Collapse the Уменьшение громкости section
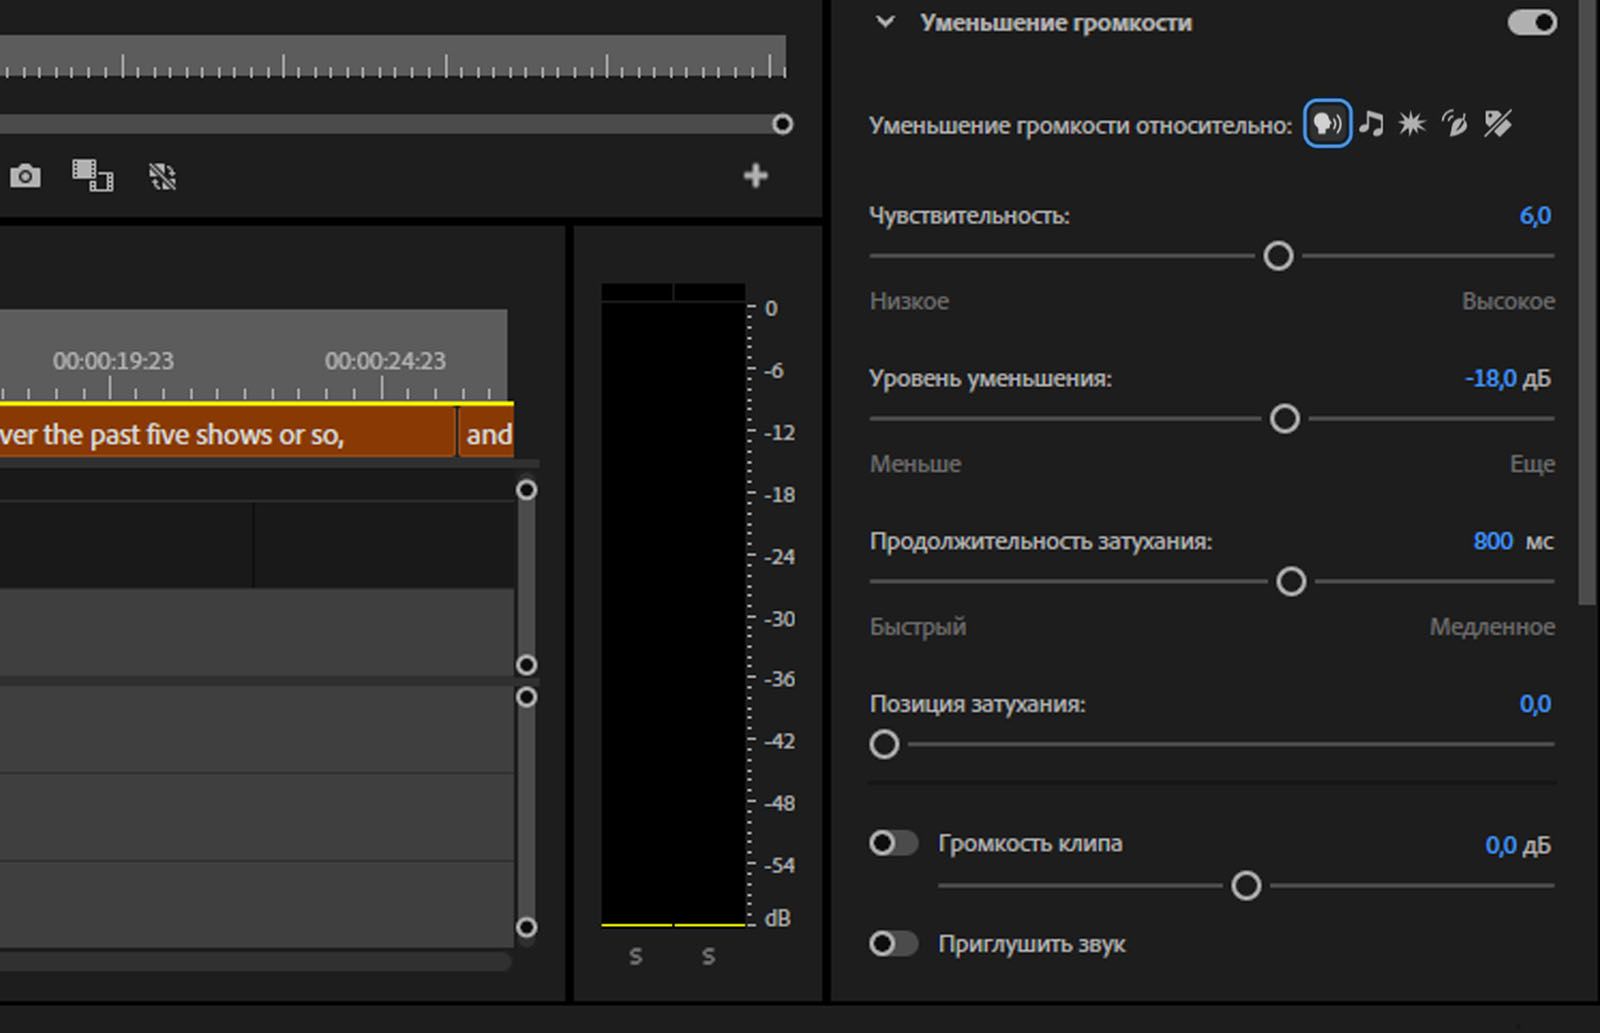Screen dimensions: 1600x1033 pyautogui.click(x=885, y=22)
